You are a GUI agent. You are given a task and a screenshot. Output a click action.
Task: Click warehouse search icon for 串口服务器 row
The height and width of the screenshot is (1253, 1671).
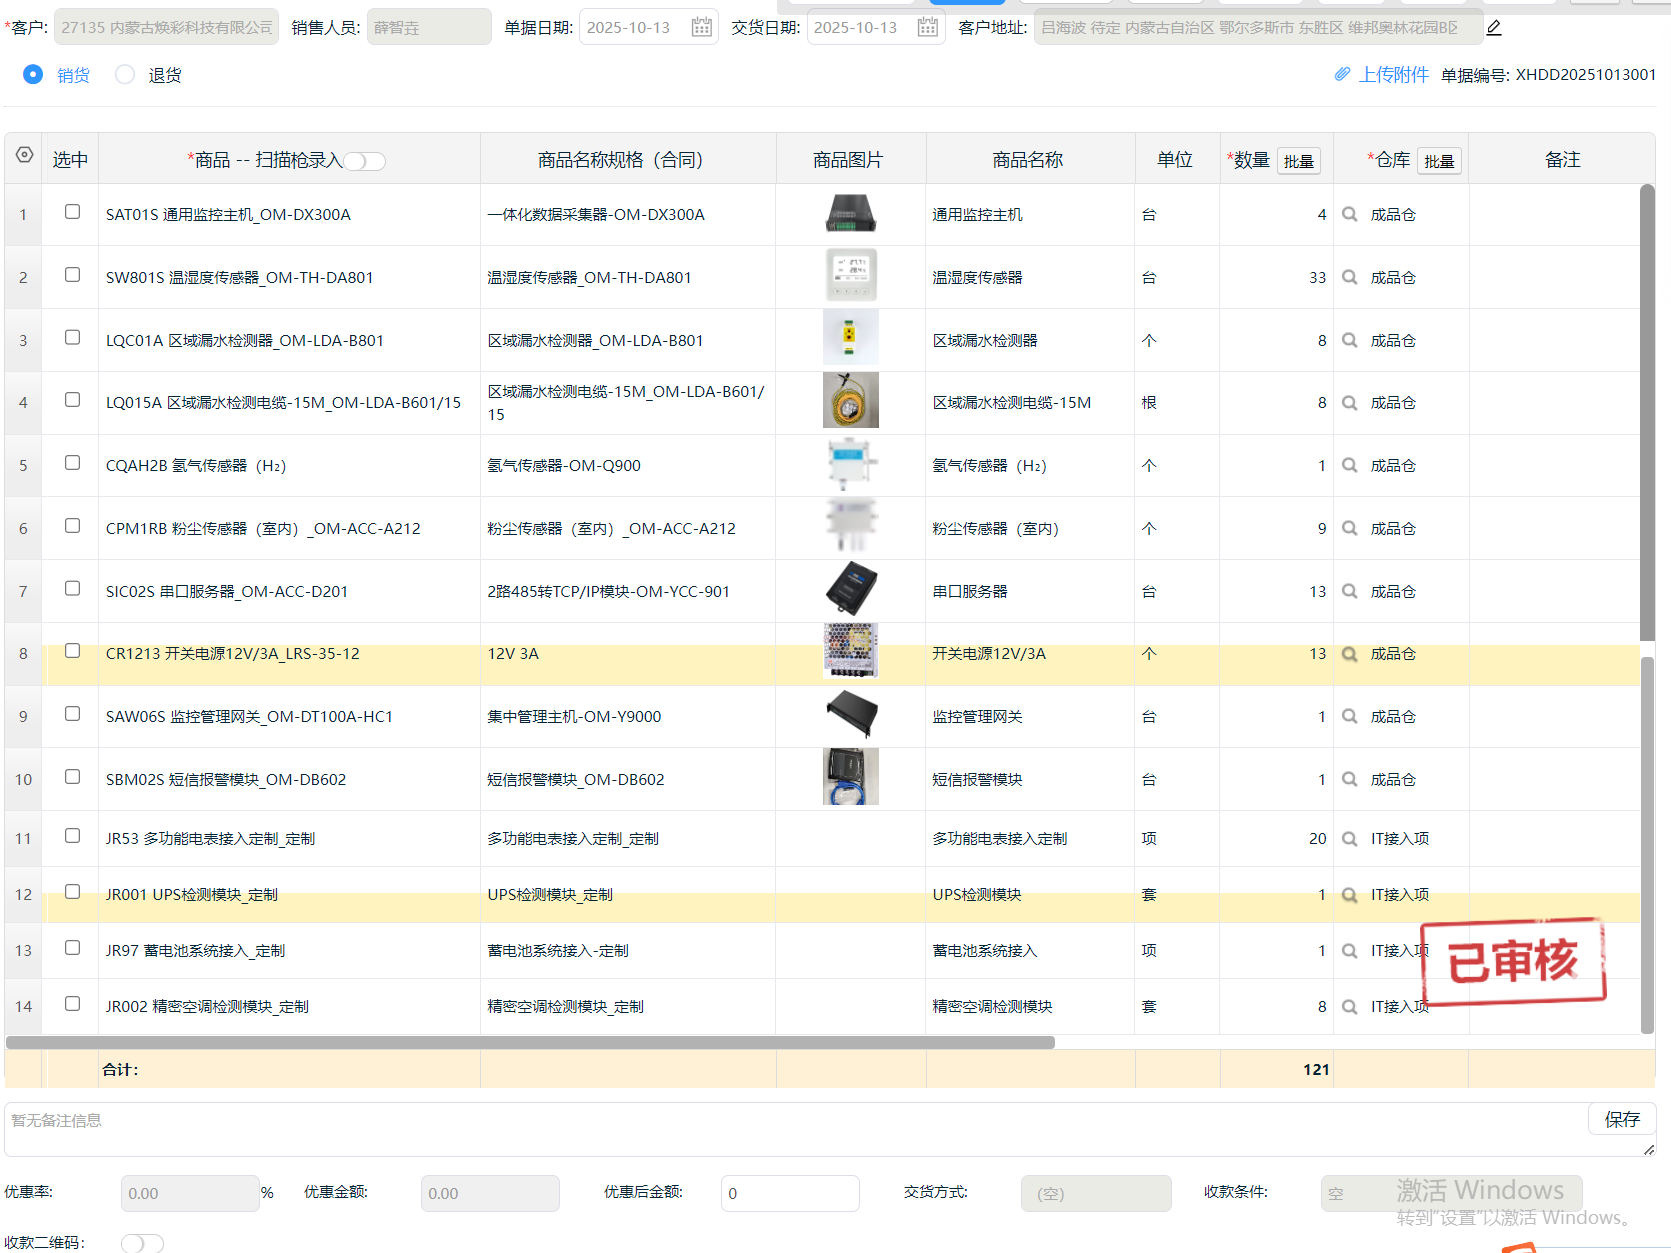(1349, 592)
